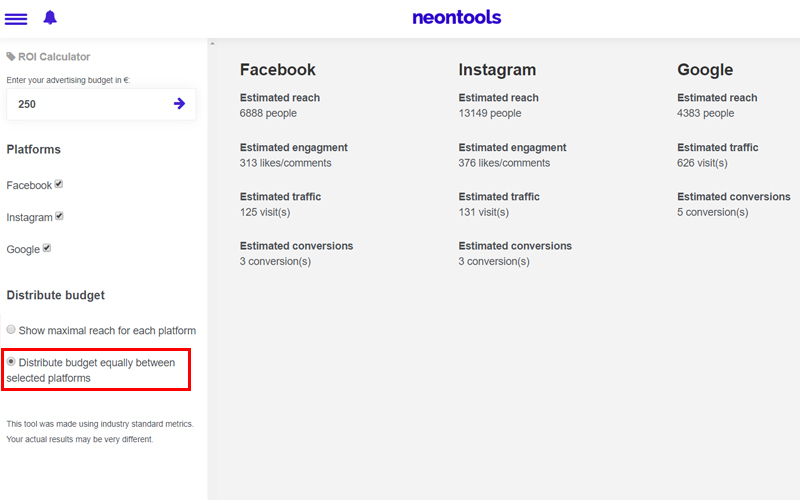The width and height of the screenshot is (800, 500).
Task: Click the scroll up arrow of results panel
Action: [x=212, y=44]
